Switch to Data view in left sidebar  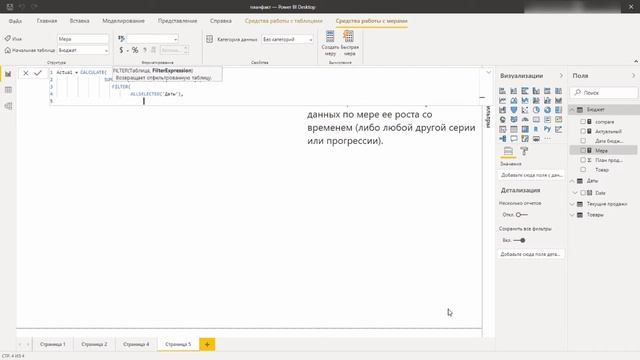[8, 90]
